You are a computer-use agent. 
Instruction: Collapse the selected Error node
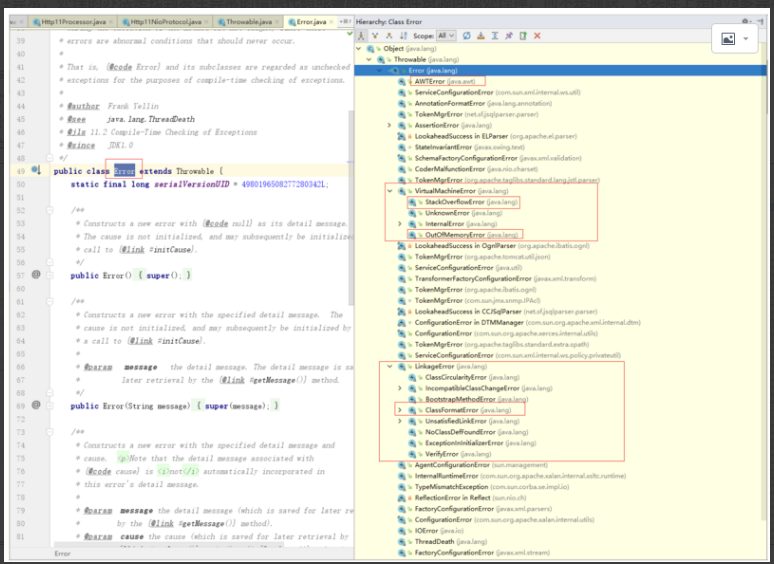coord(379,70)
